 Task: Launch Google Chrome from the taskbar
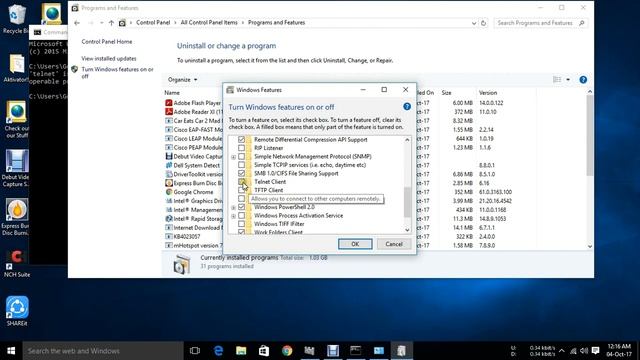(287, 351)
